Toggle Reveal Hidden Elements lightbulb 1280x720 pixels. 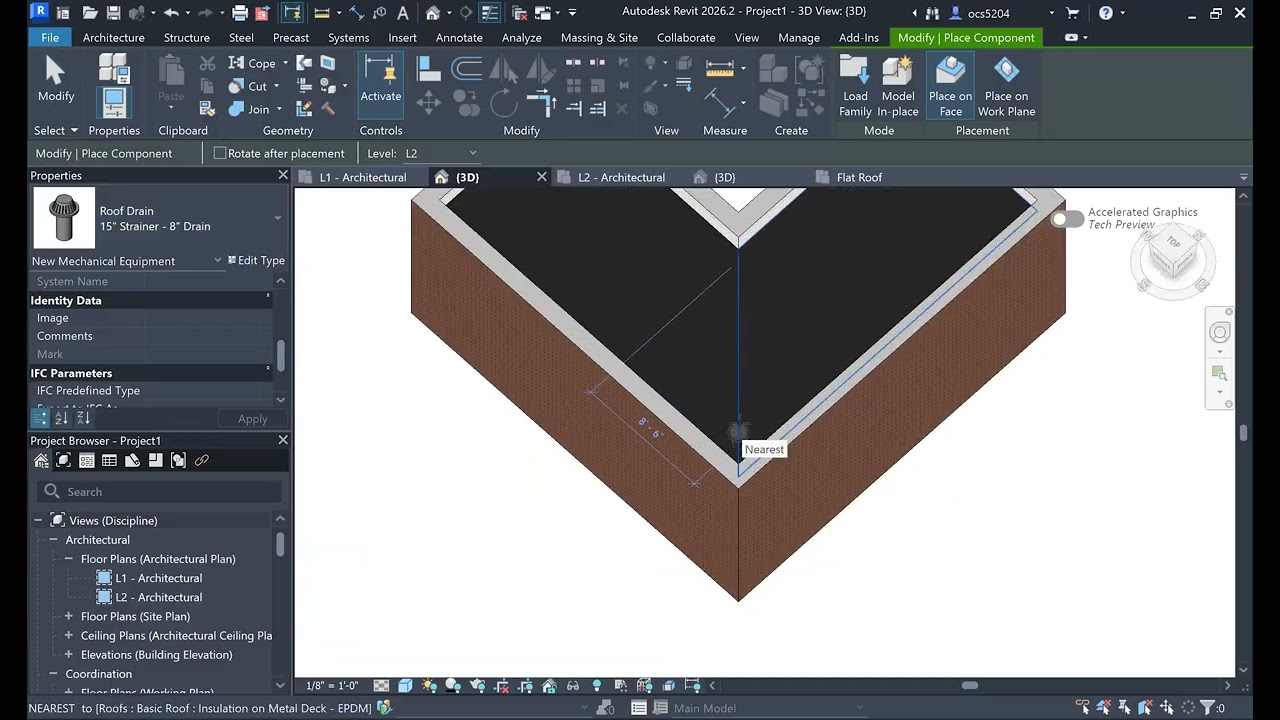point(597,685)
